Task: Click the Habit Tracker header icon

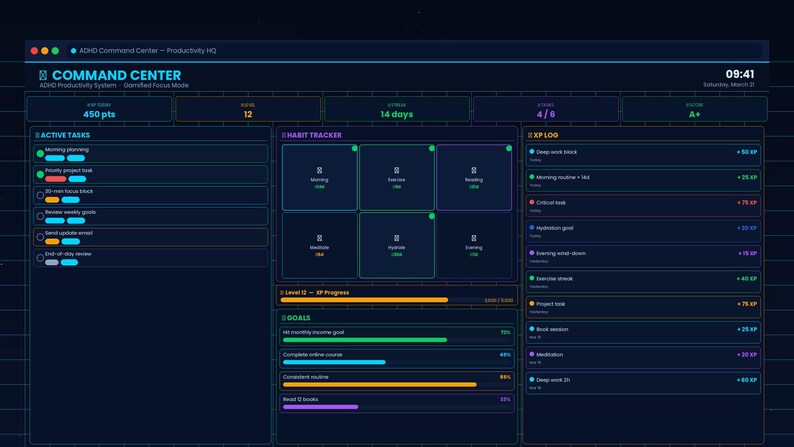Action: (x=284, y=135)
